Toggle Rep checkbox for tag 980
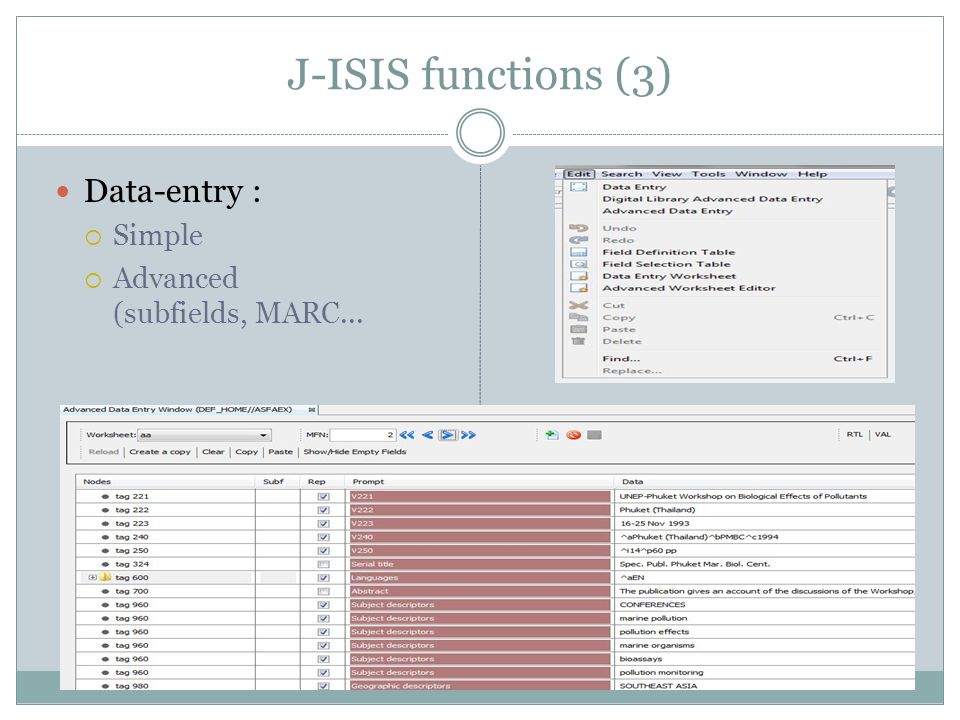 point(323,686)
